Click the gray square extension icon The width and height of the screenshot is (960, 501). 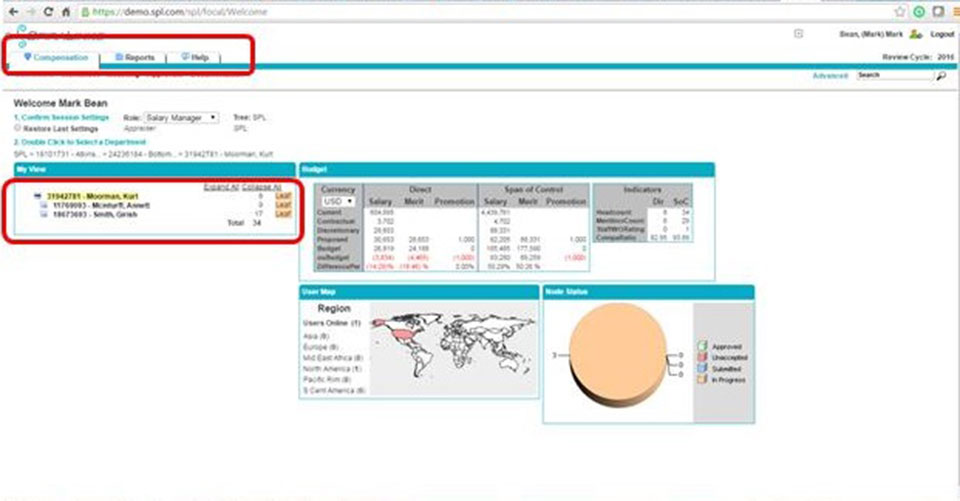(938, 12)
